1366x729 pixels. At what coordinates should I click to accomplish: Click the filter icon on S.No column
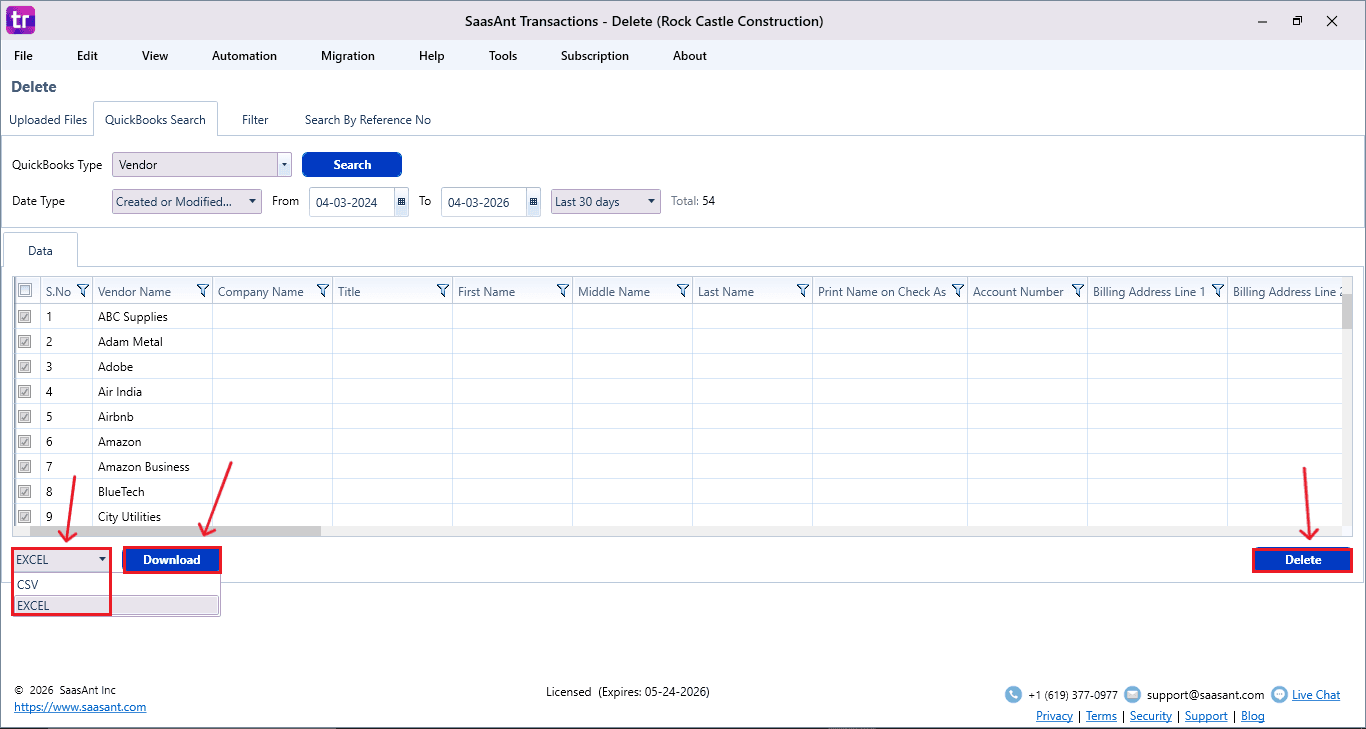[x=83, y=291]
